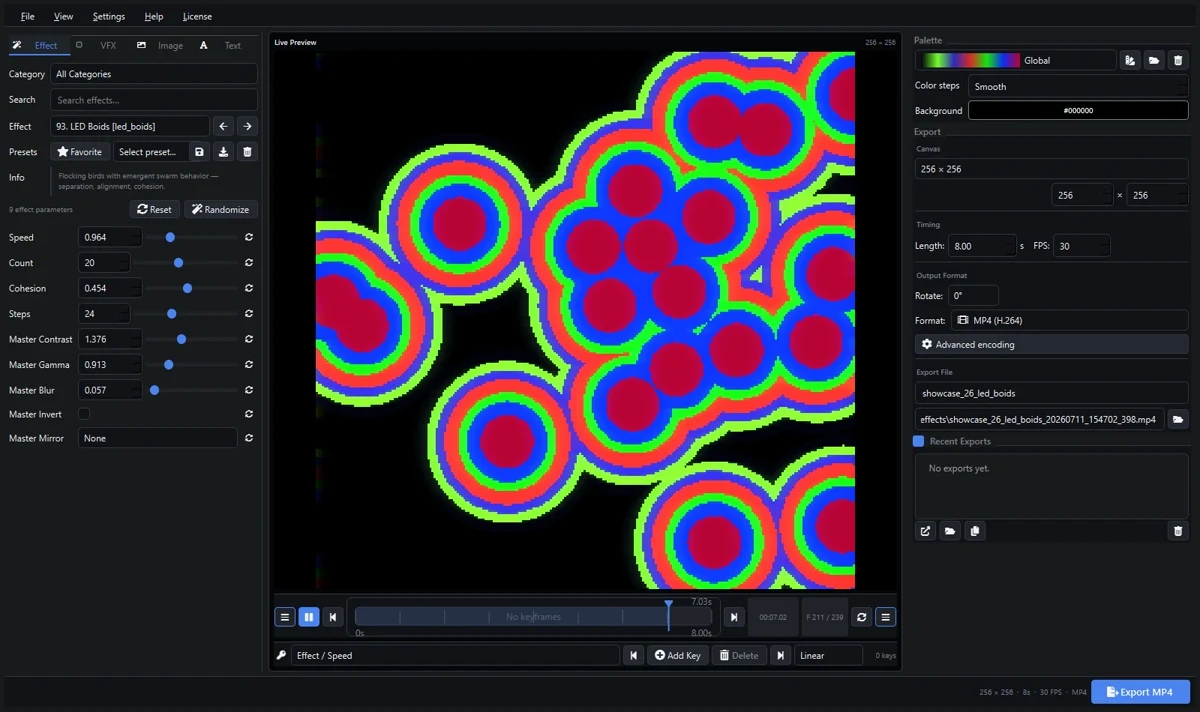
Task: Open the Select preset dropdown
Action: pos(150,152)
